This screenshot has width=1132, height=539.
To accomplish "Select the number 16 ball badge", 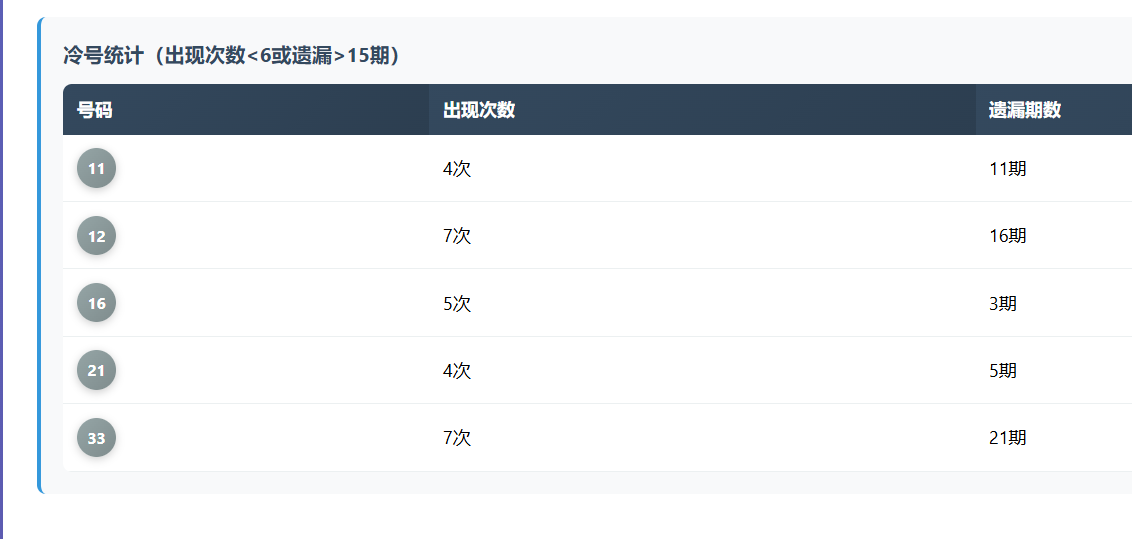I will [x=96, y=303].
